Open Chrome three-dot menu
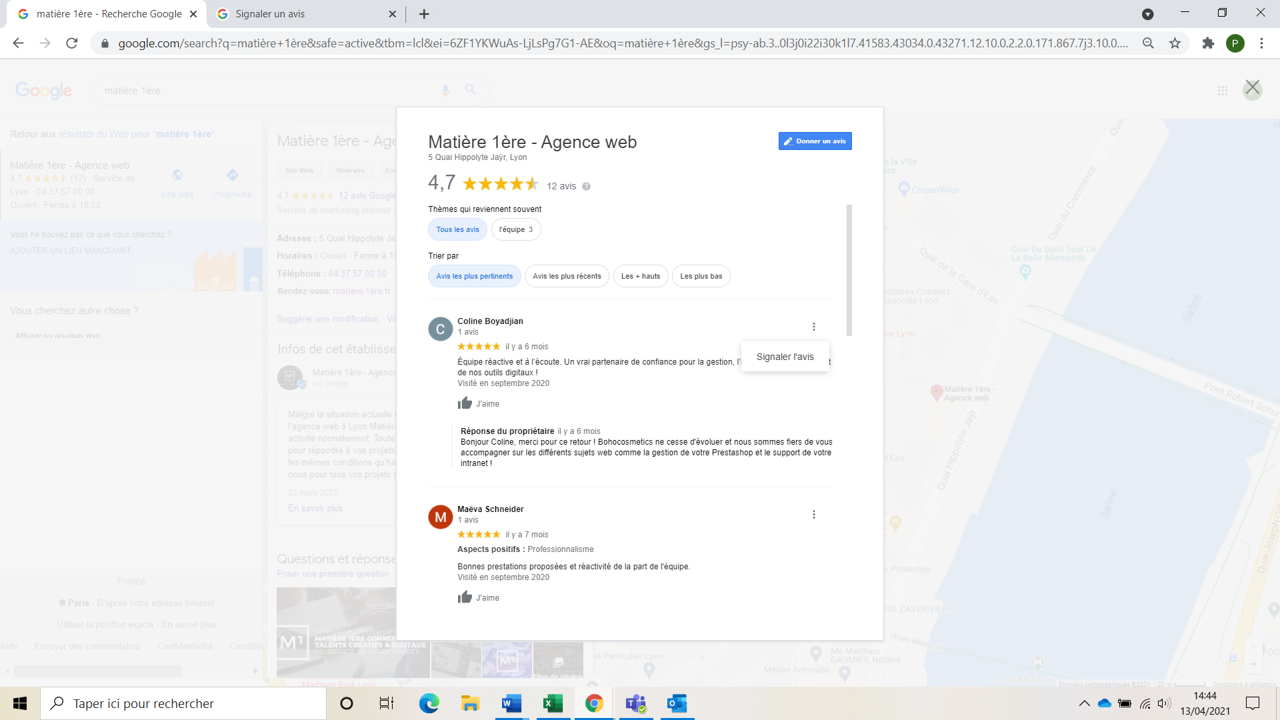 click(x=1262, y=43)
